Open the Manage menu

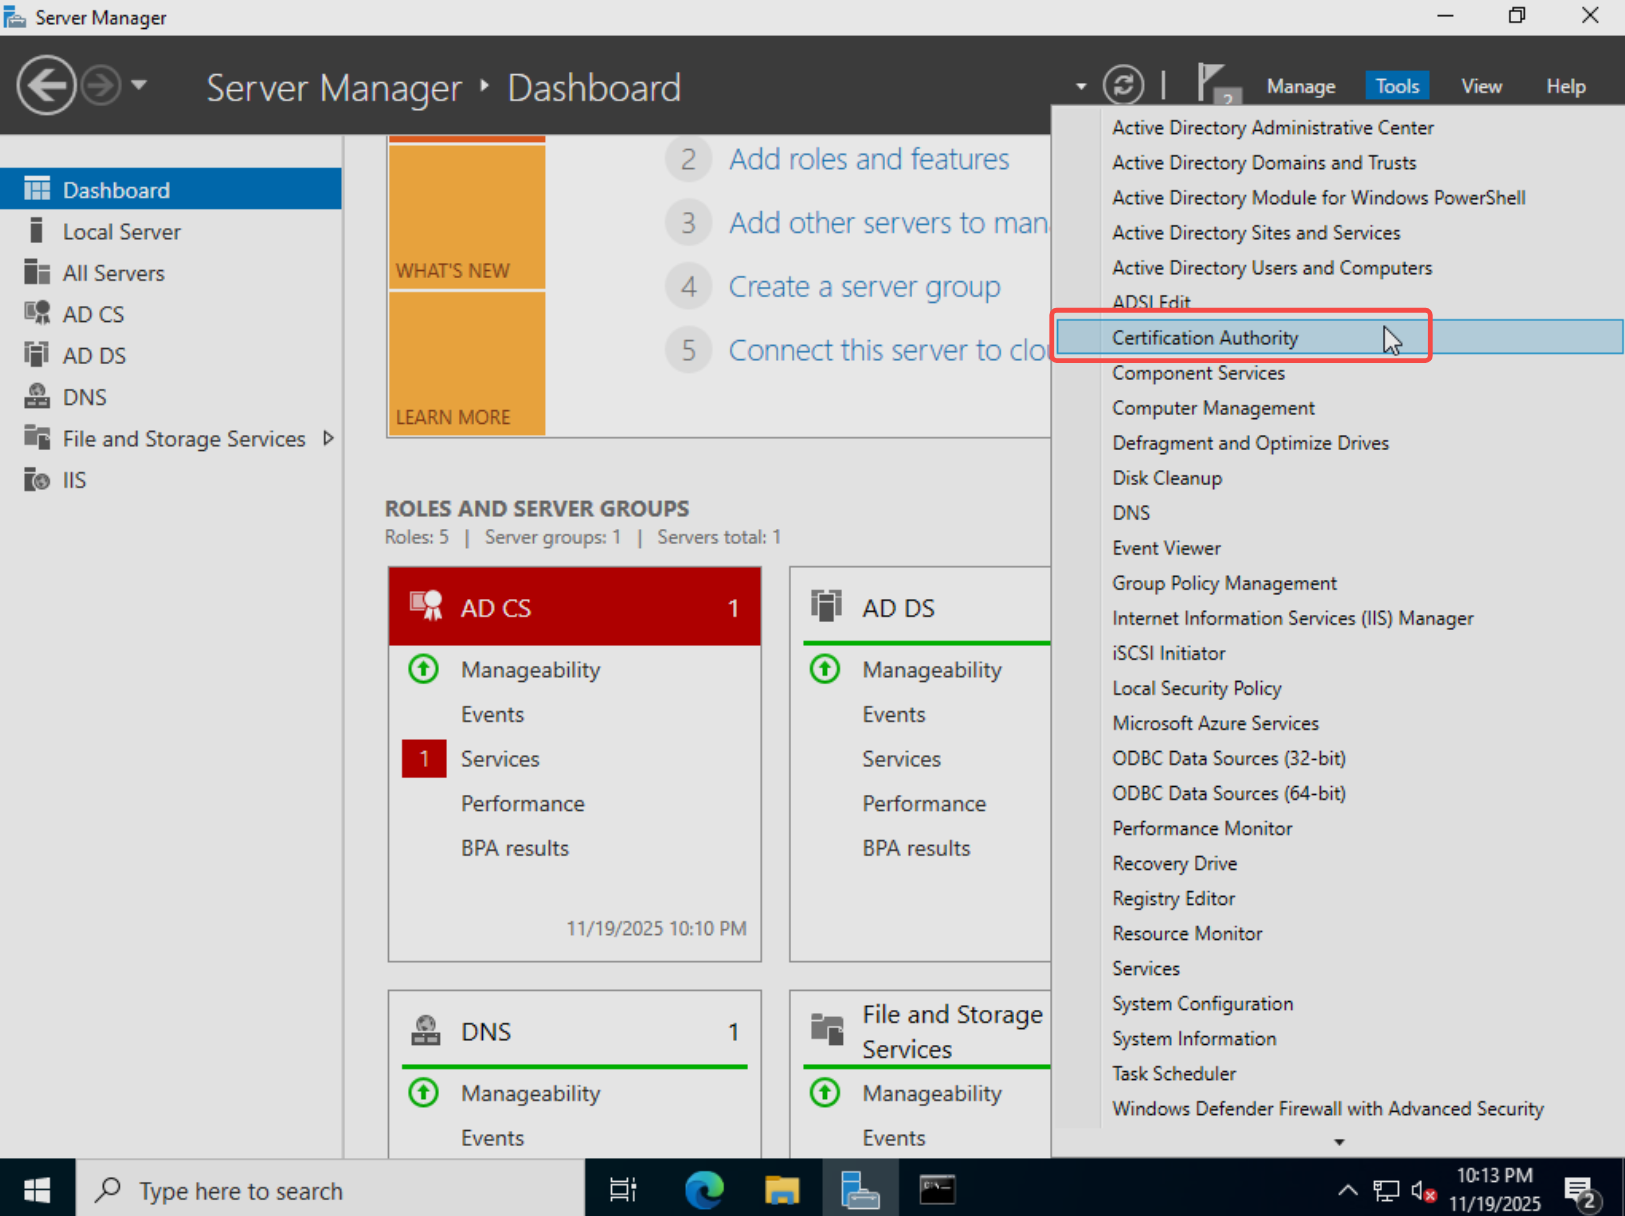click(1300, 87)
